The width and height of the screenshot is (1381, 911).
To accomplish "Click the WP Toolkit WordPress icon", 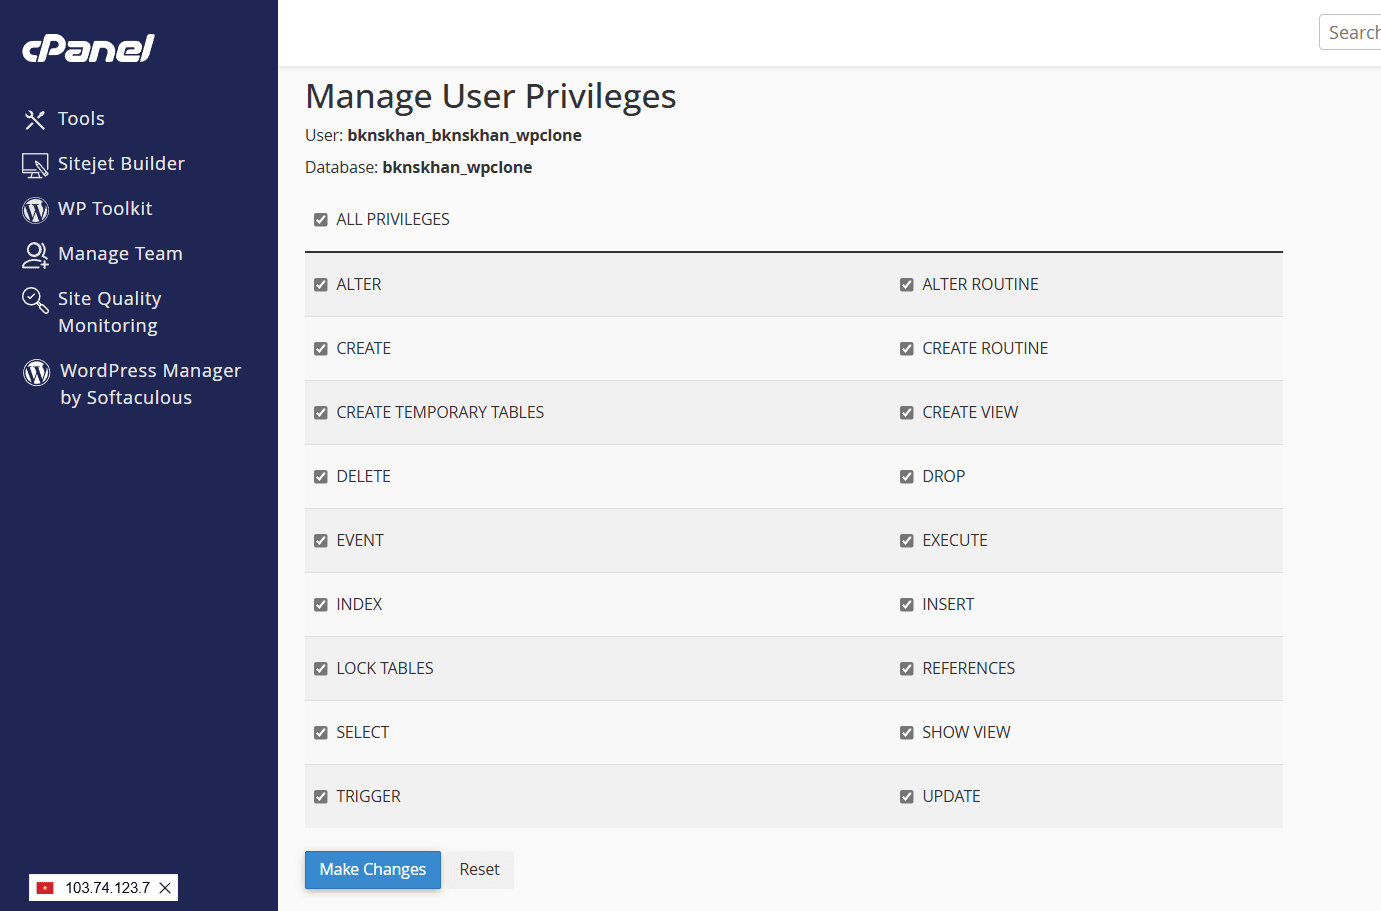I will tap(35, 210).
